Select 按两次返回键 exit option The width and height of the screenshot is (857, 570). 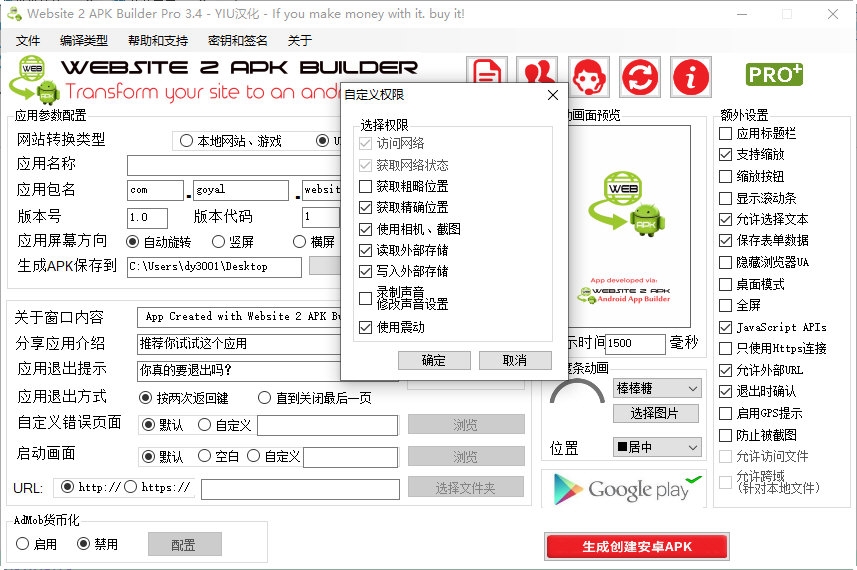[x=145, y=398]
